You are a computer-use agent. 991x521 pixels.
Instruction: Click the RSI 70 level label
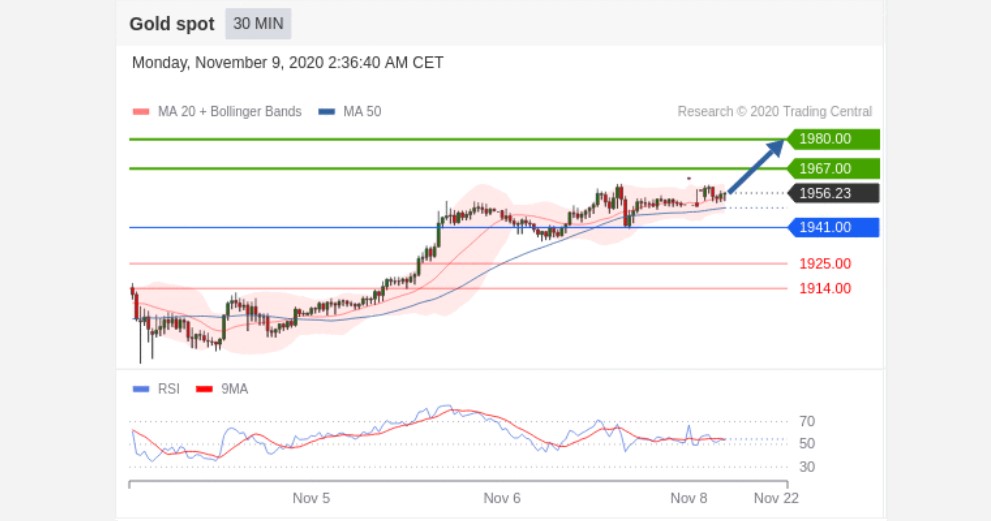pos(807,421)
